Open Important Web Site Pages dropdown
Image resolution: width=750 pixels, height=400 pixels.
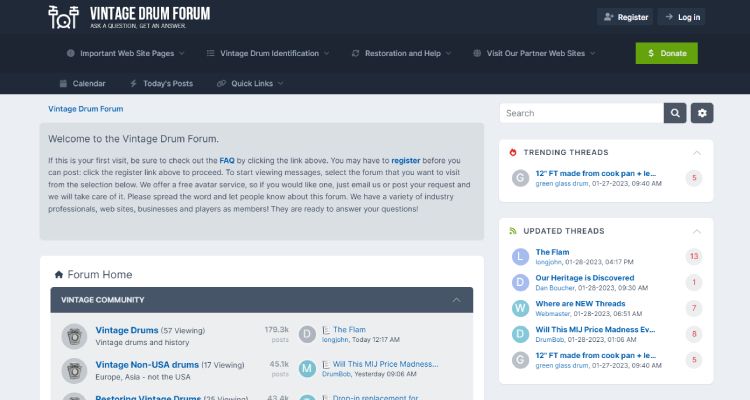tap(125, 53)
